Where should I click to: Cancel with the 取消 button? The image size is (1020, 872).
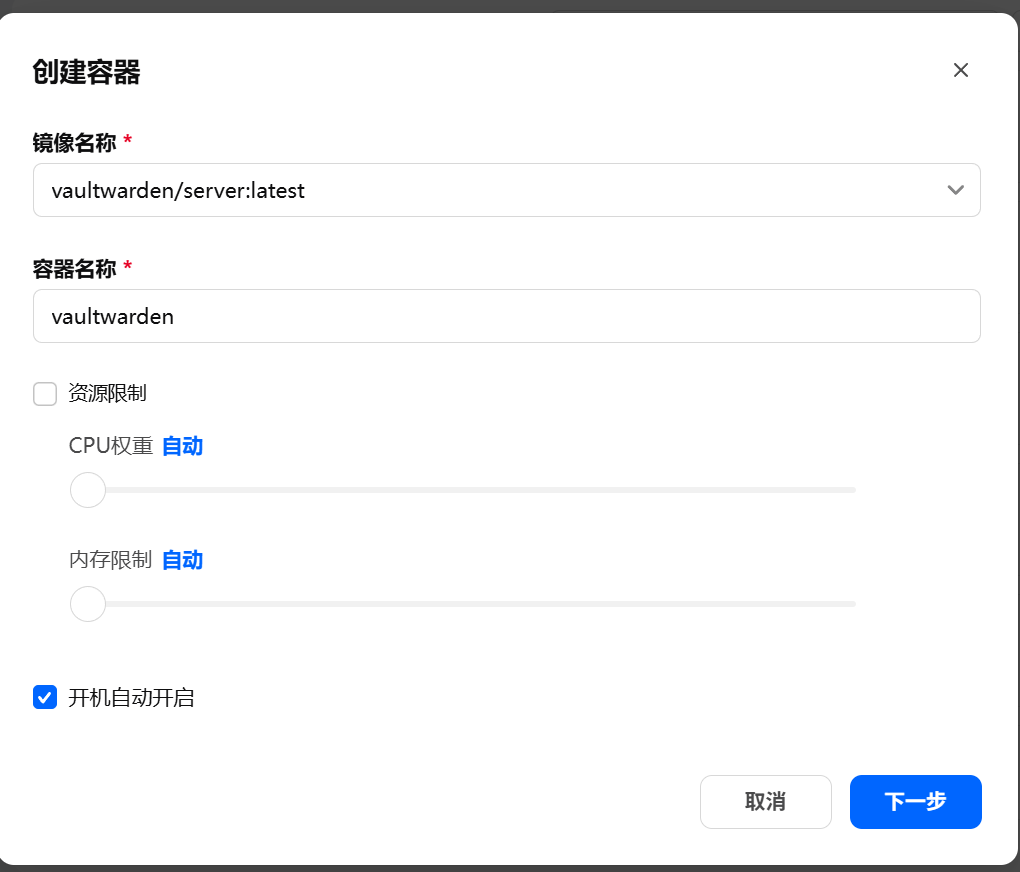(x=766, y=802)
